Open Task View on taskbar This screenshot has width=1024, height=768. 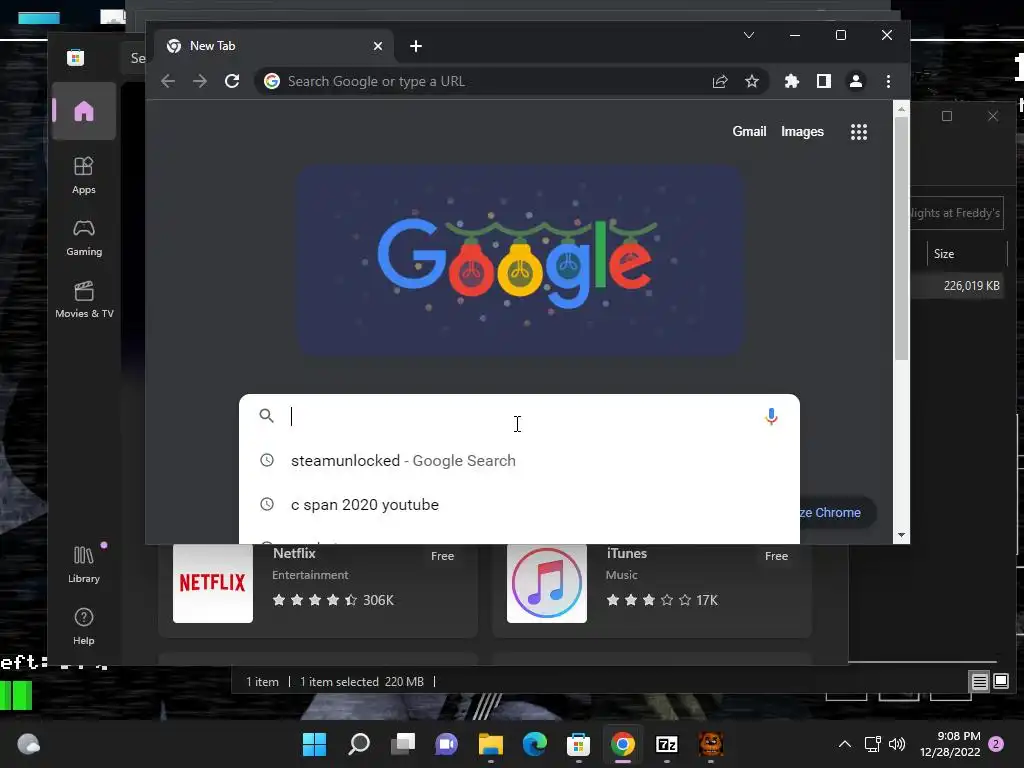(402, 744)
